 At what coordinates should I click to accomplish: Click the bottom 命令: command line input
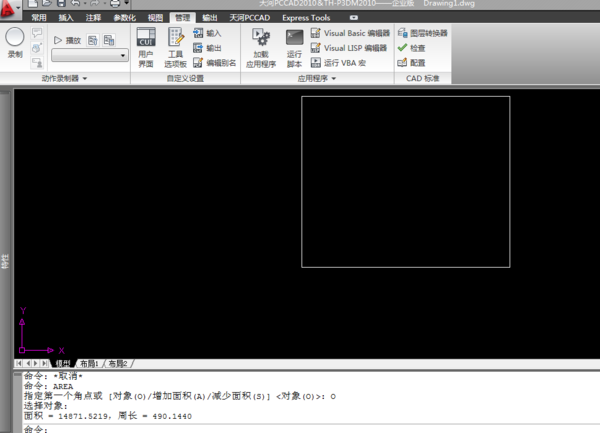(x=310, y=429)
